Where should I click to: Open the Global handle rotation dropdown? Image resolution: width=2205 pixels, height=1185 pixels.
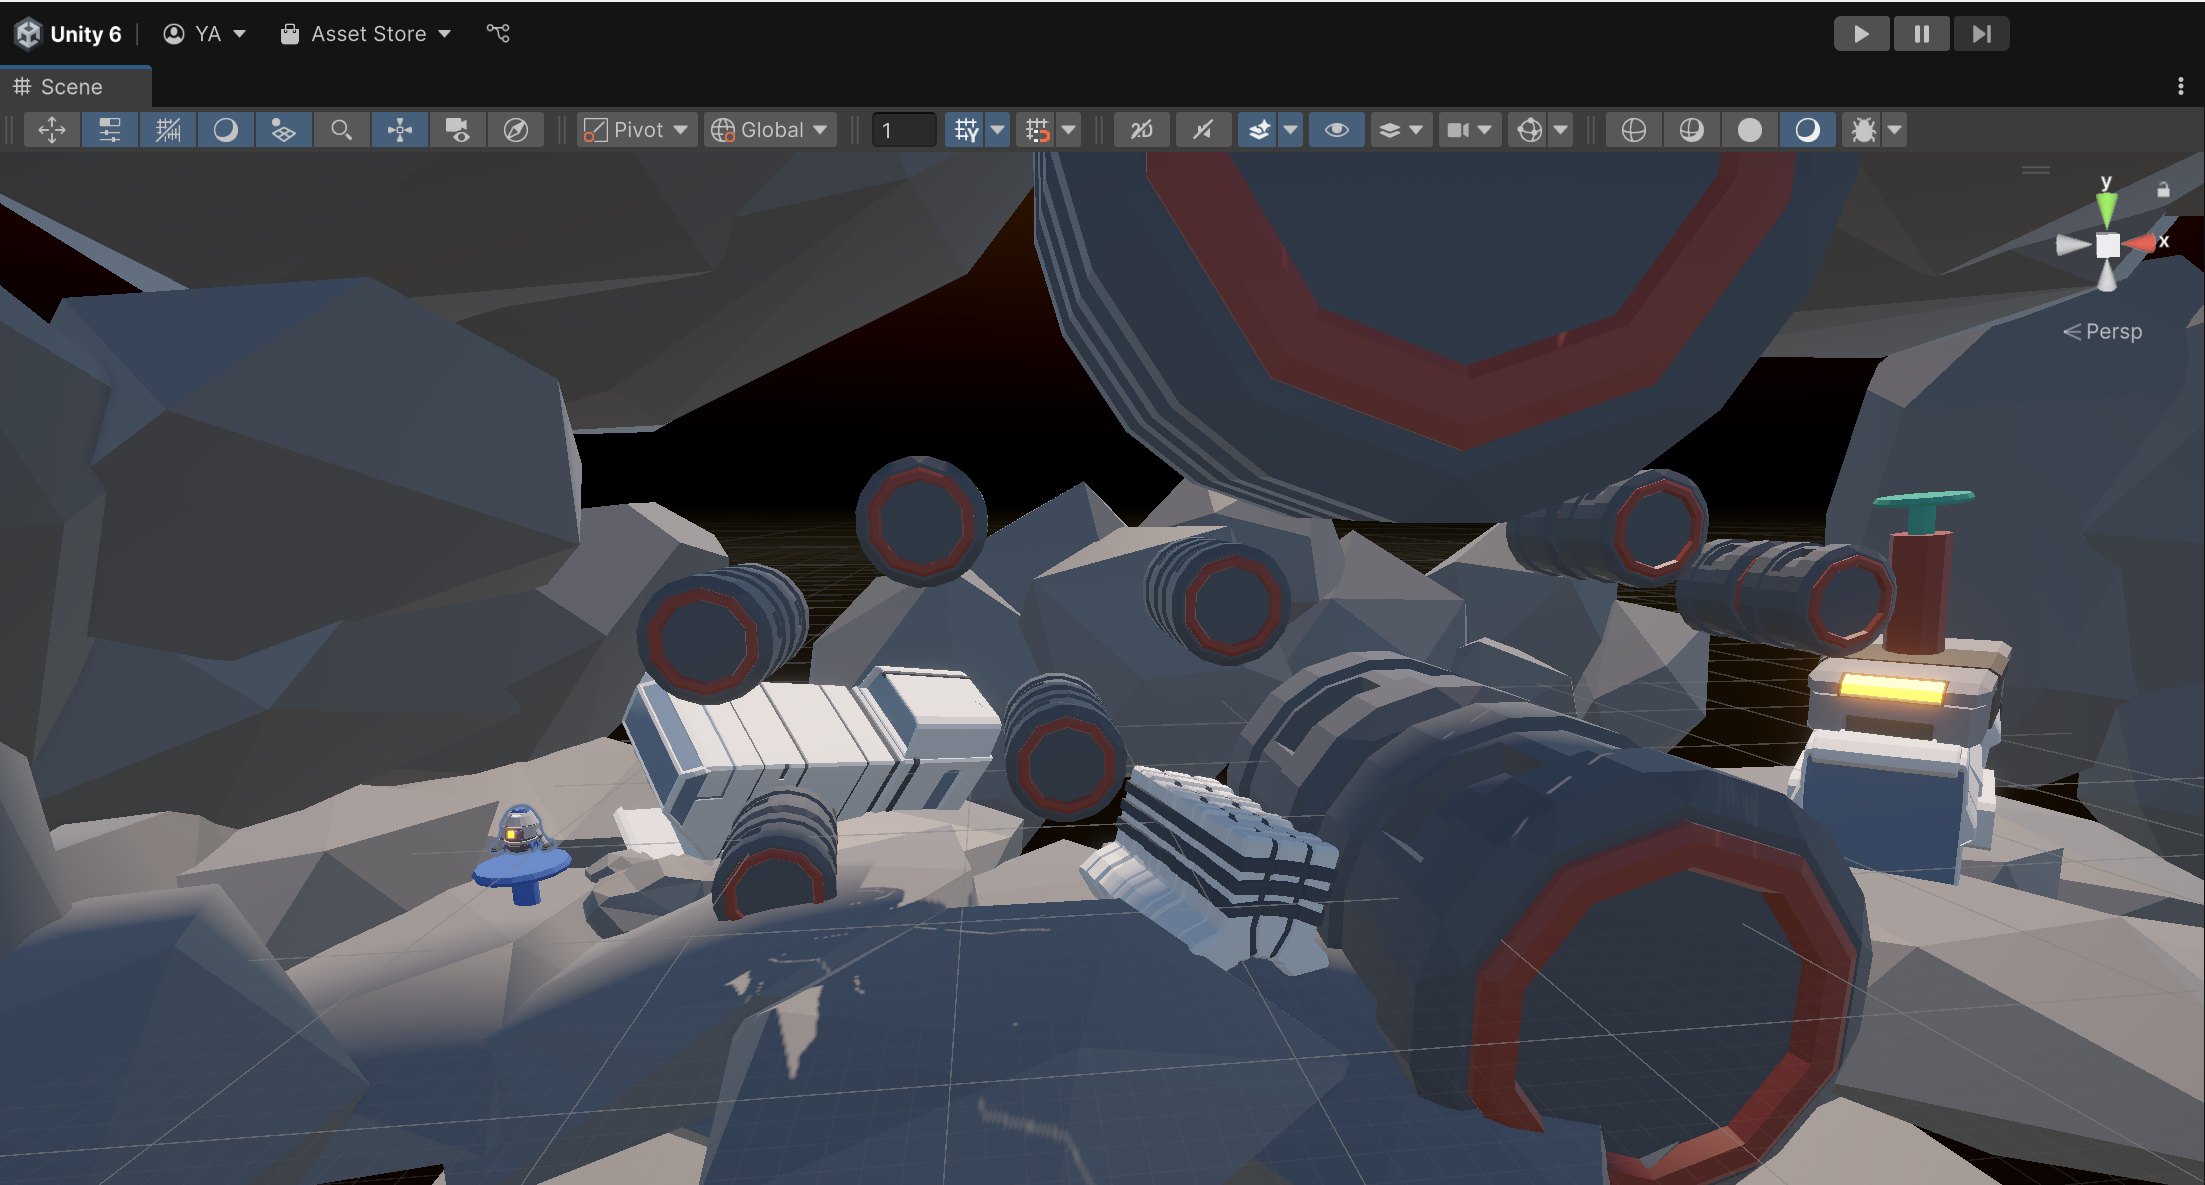coord(770,130)
